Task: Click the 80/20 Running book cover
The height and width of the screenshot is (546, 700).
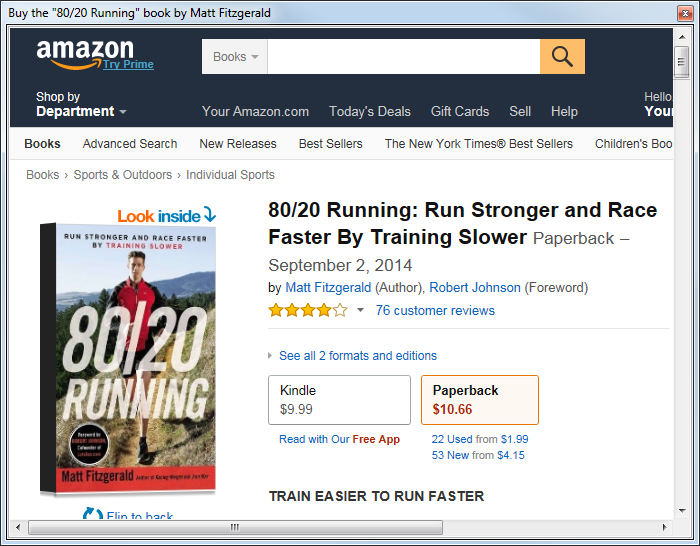Action: point(127,360)
